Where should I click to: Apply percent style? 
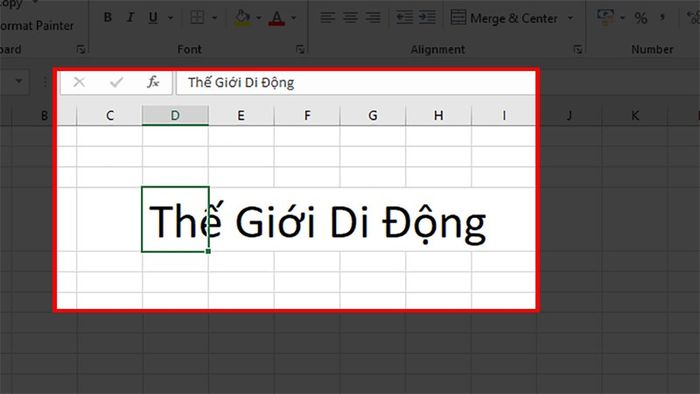641,18
